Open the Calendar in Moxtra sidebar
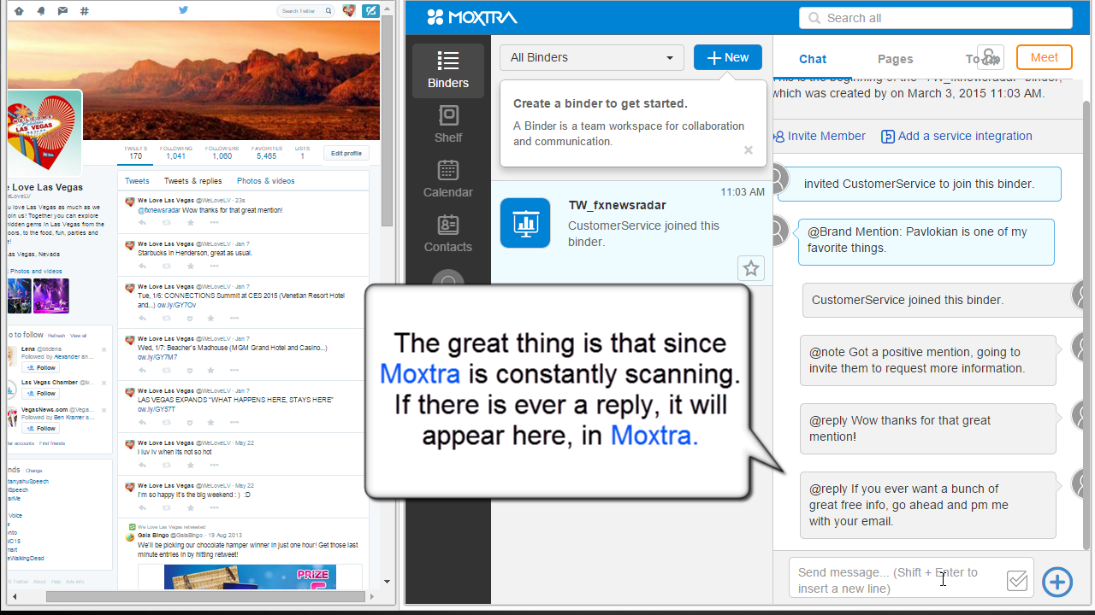The width and height of the screenshot is (1095, 615). [x=448, y=179]
